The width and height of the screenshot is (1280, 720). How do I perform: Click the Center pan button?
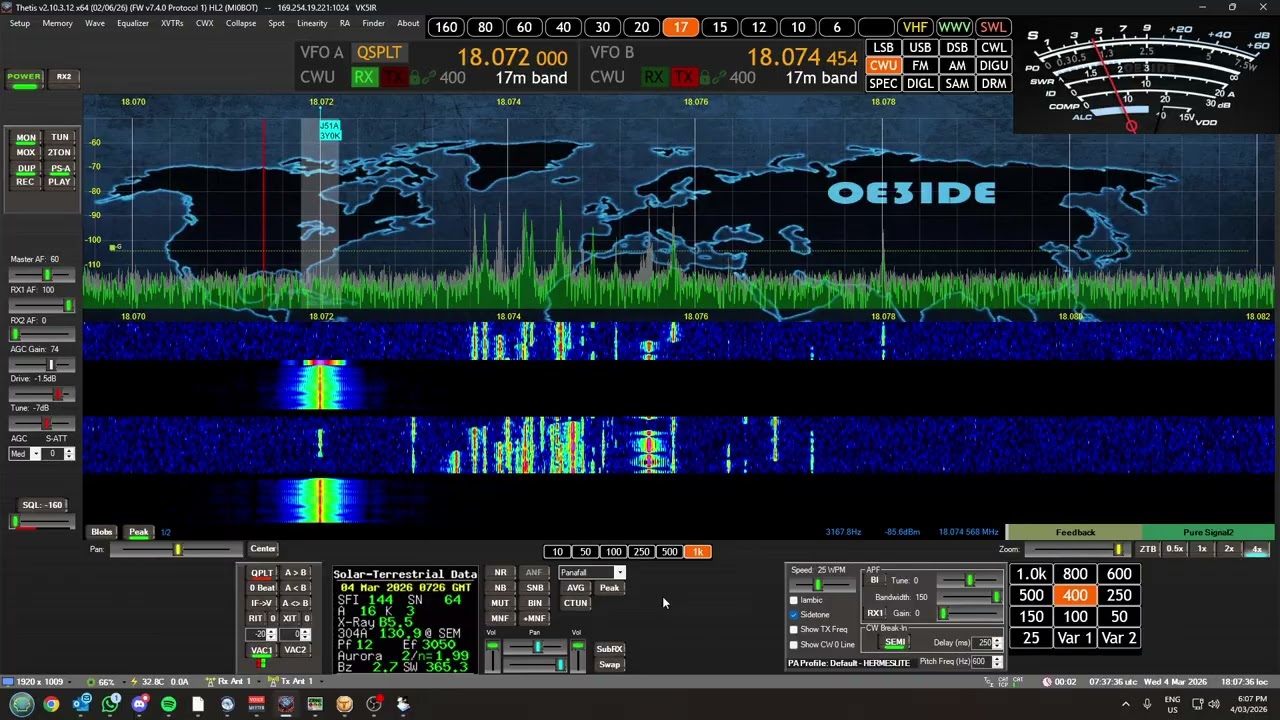pyautogui.click(x=263, y=549)
